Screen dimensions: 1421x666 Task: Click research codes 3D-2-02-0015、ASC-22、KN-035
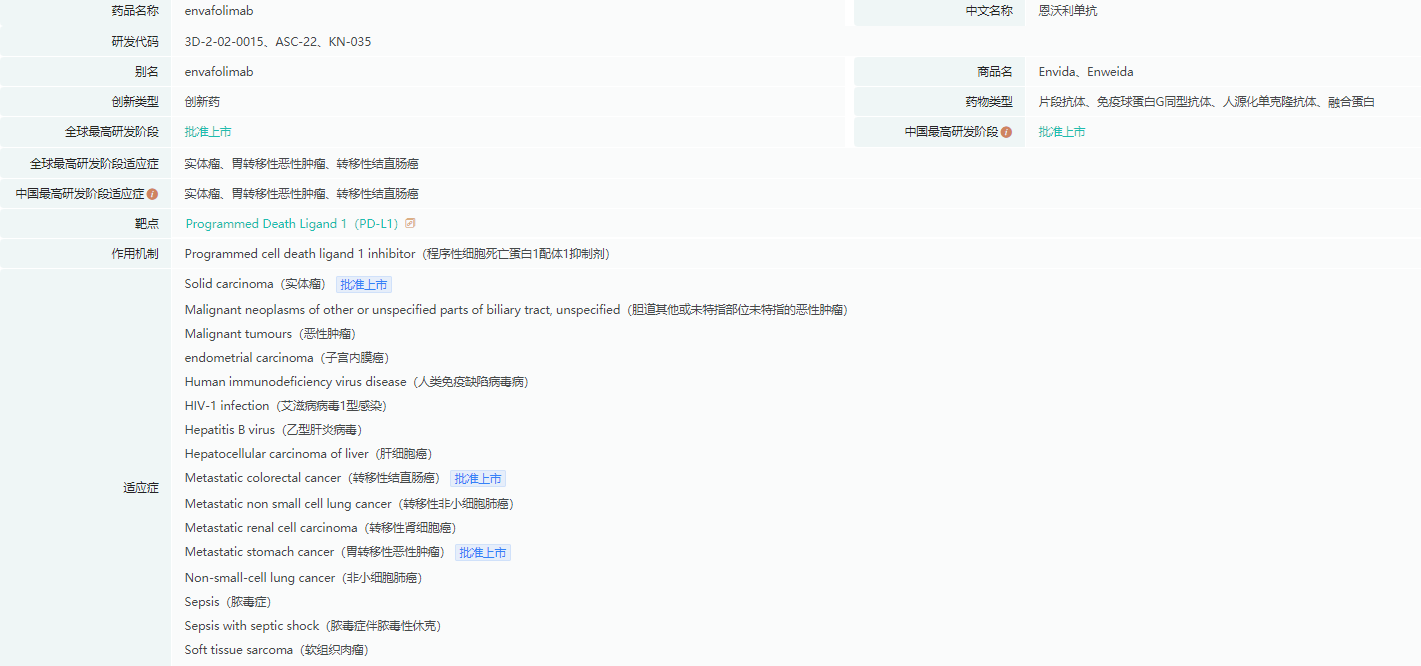click(x=278, y=42)
